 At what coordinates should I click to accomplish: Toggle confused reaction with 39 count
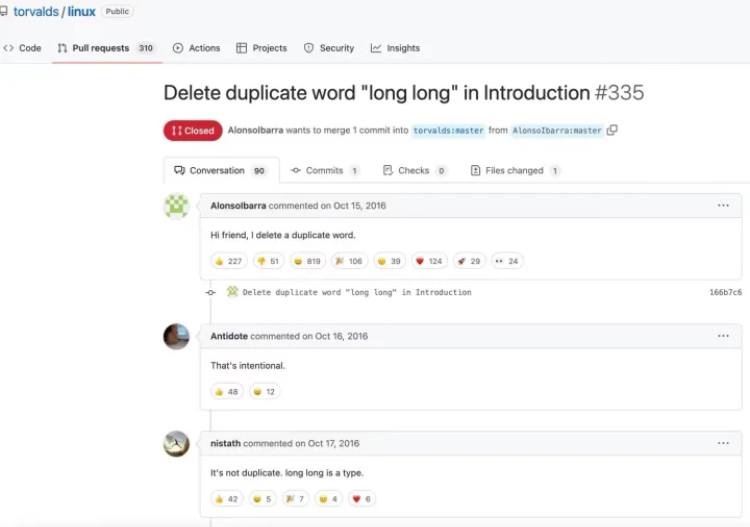tap(389, 261)
